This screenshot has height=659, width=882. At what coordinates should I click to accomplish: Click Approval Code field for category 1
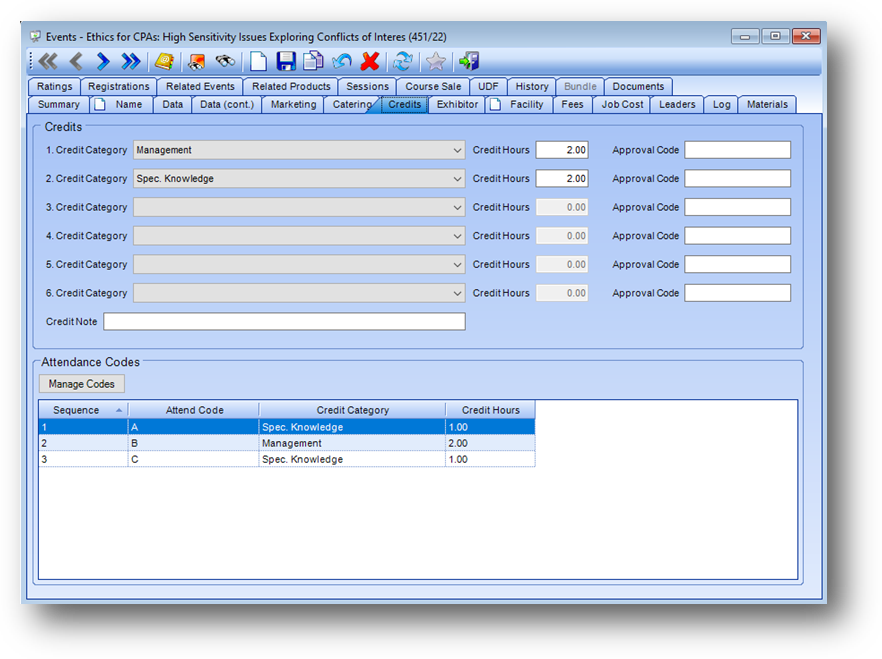pyautogui.click(x=737, y=150)
